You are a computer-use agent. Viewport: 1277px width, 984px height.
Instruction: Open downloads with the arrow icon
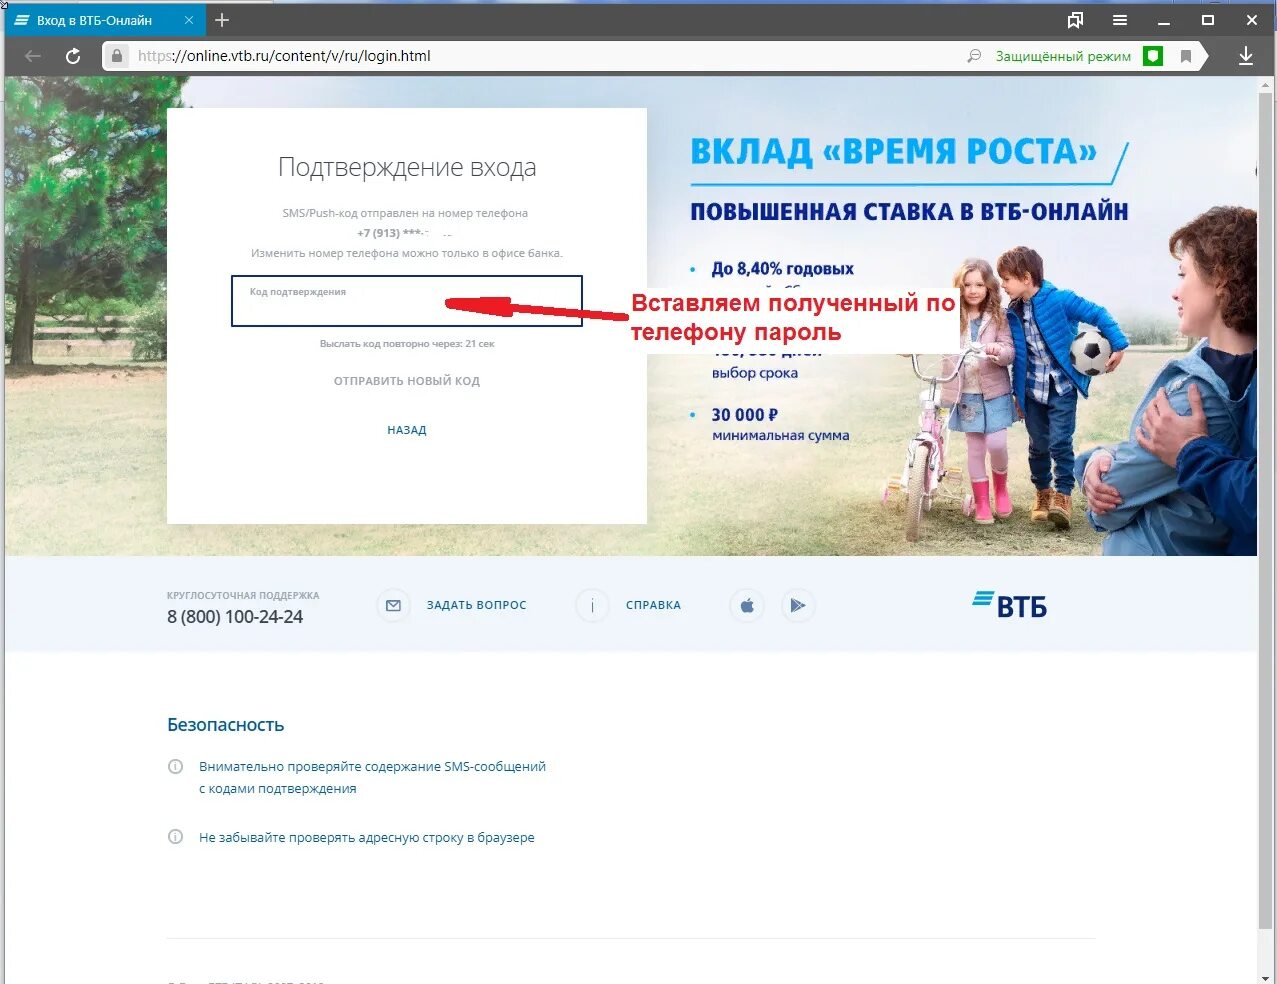coord(1246,56)
